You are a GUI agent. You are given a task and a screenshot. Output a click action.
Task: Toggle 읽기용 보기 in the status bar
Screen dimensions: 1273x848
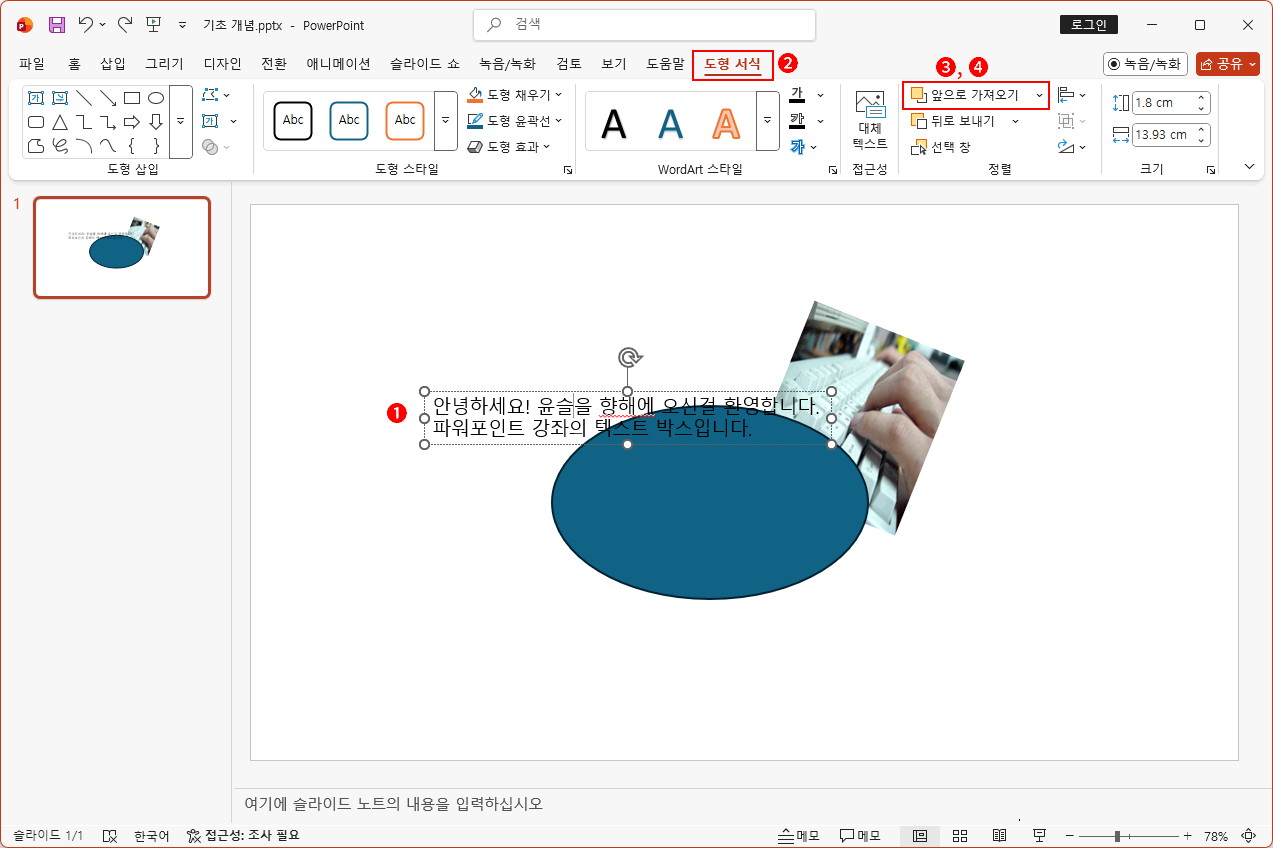point(999,835)
